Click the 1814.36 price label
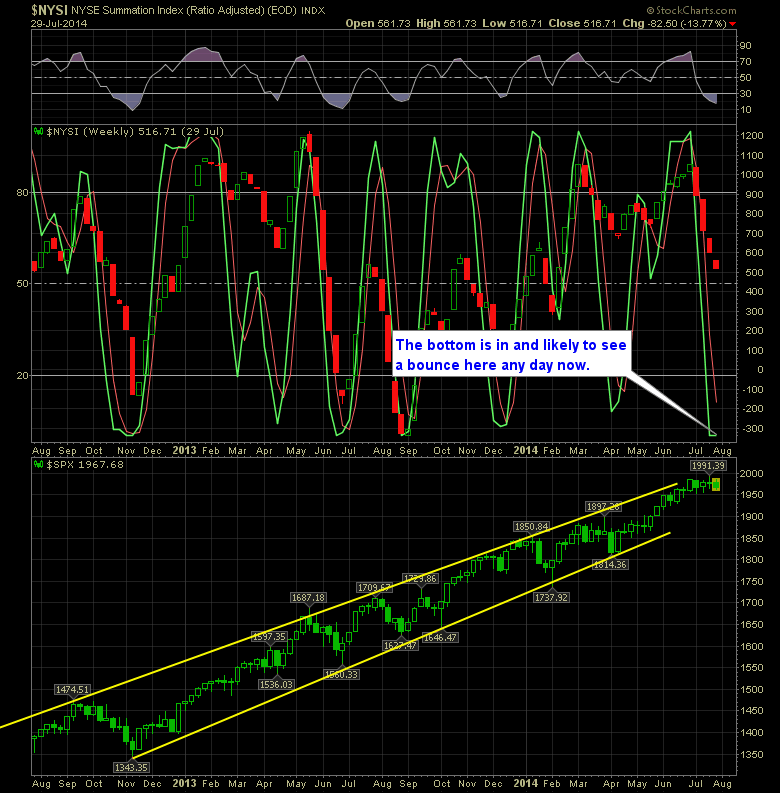This screenshot has height=793, width=780. 612,564
